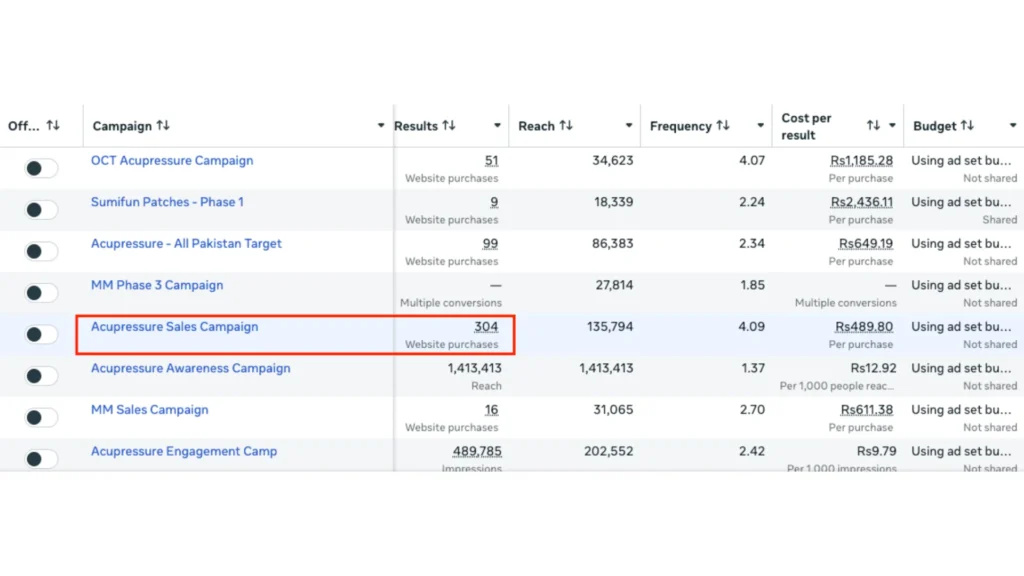This screenshot has height=576, width=1024.
Task: Toggle the MM Sales Campaign switch
Action: point(41,417)
